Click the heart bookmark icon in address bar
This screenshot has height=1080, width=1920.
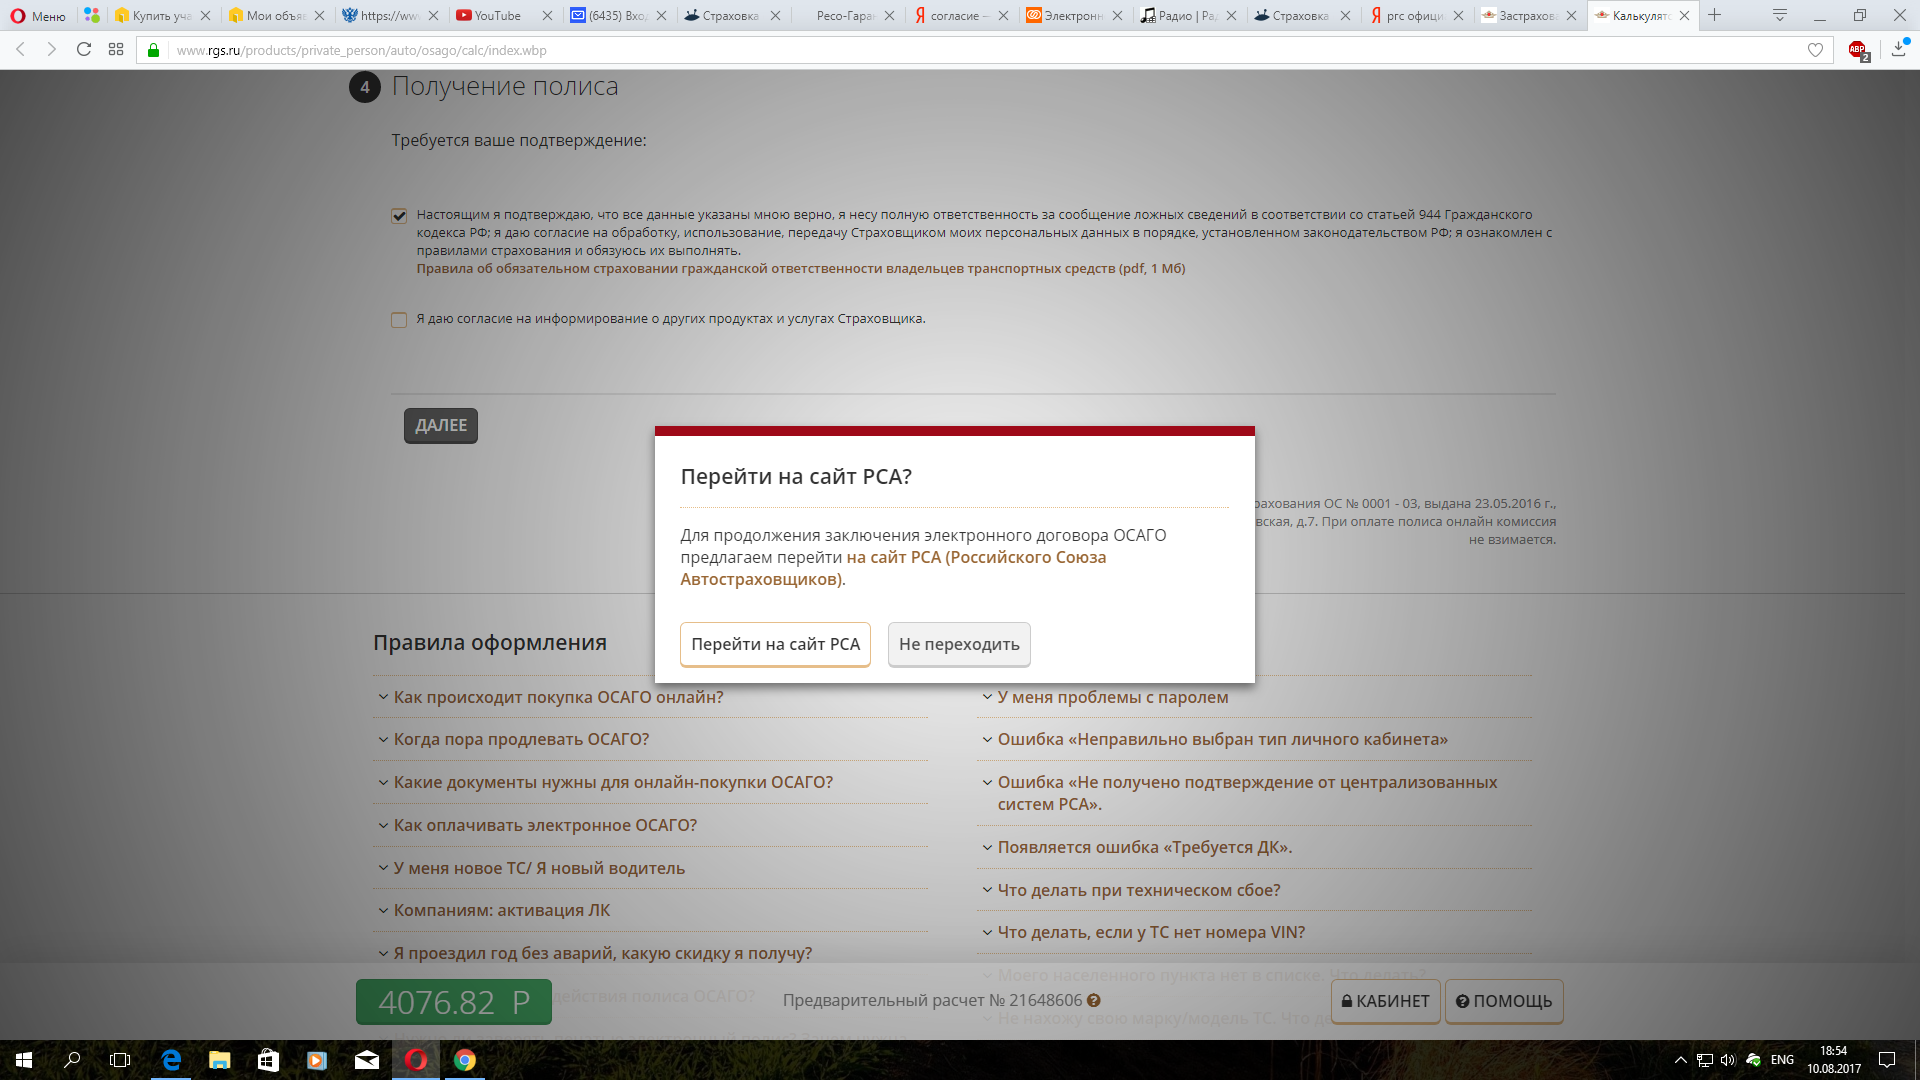pos(1815,50)
